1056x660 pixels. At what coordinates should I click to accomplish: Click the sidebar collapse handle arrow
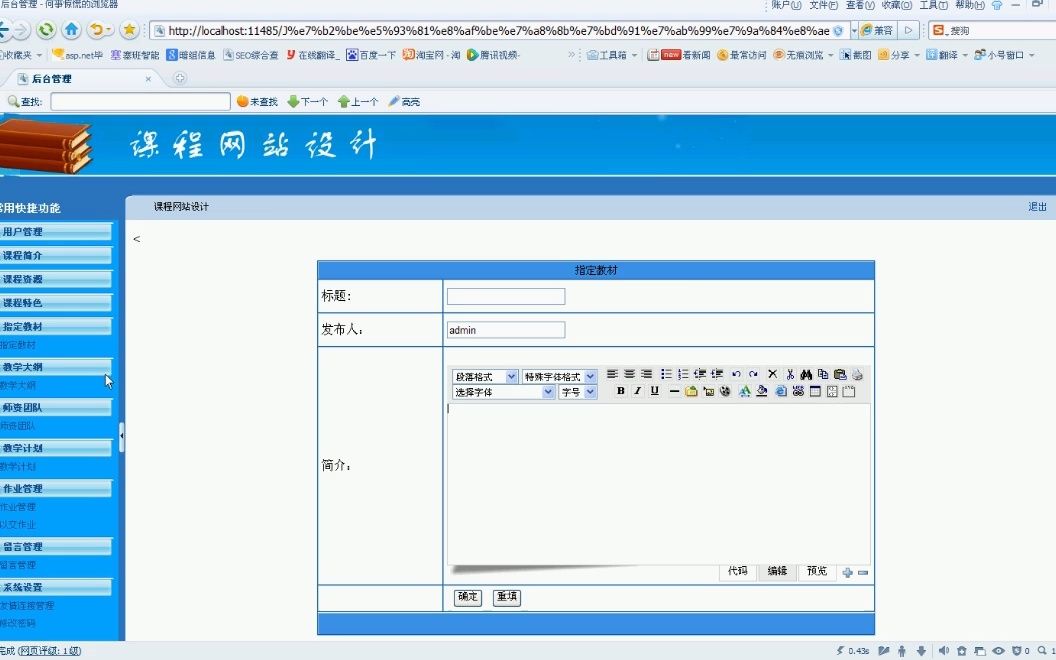121,436
